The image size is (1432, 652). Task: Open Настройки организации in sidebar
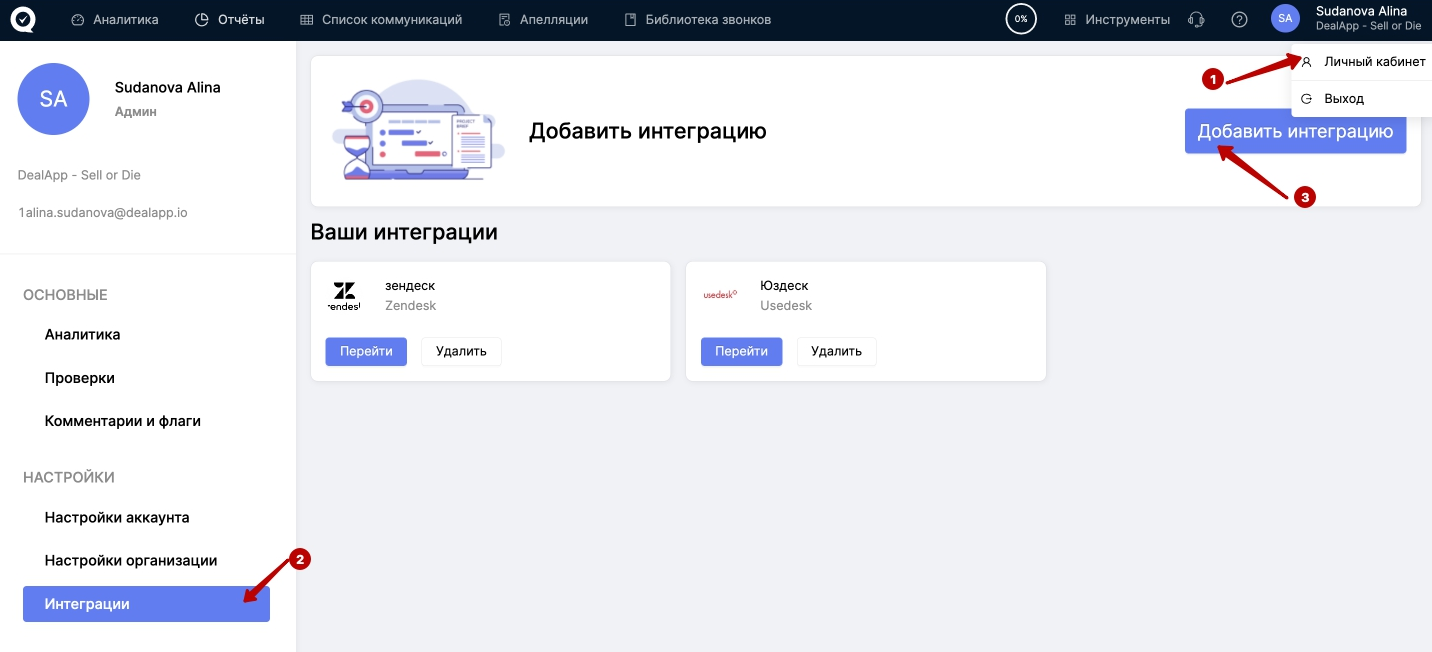(131, 561)
